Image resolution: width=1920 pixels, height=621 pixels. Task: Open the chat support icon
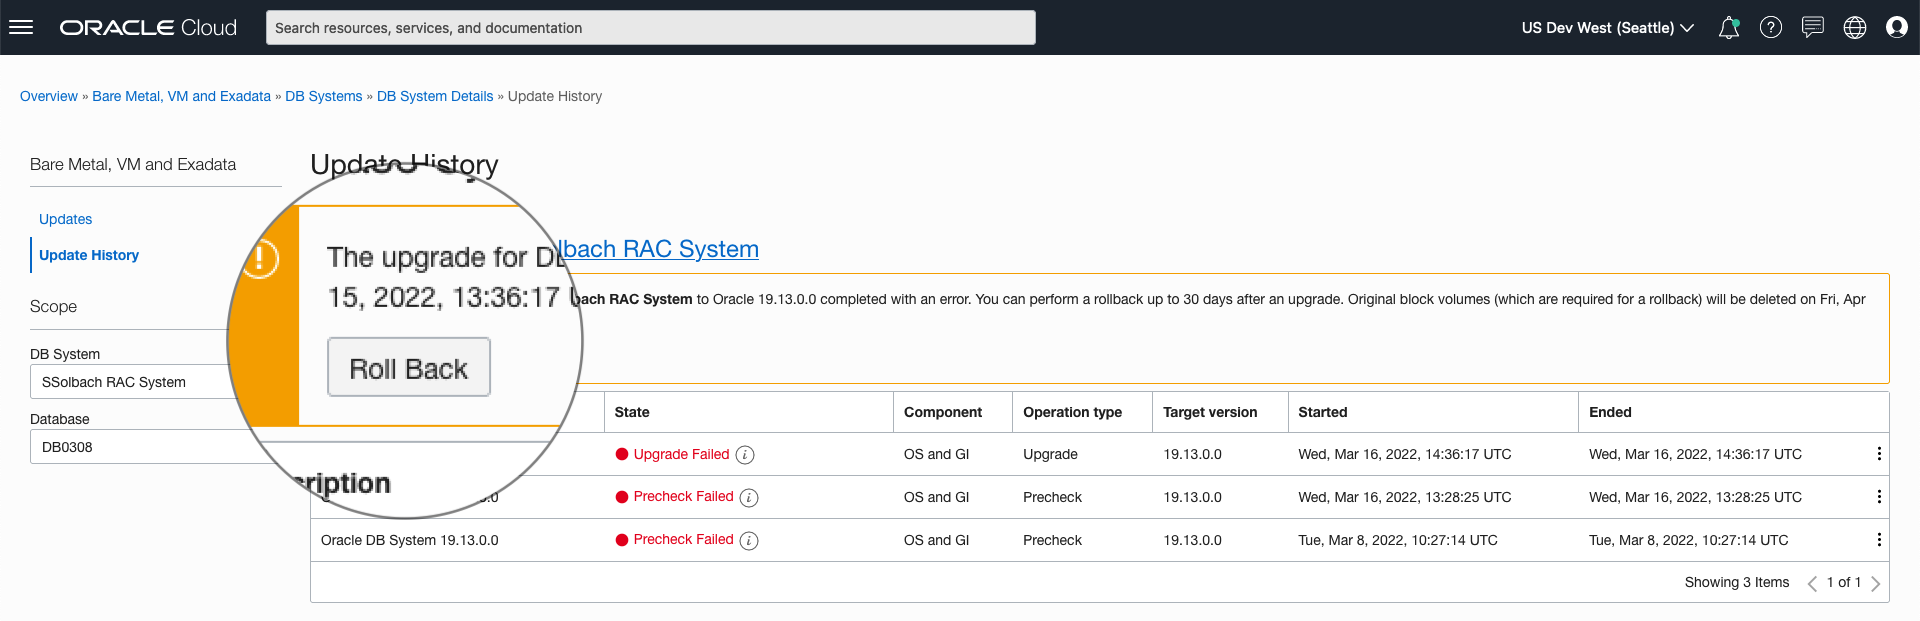(1812, 28)
